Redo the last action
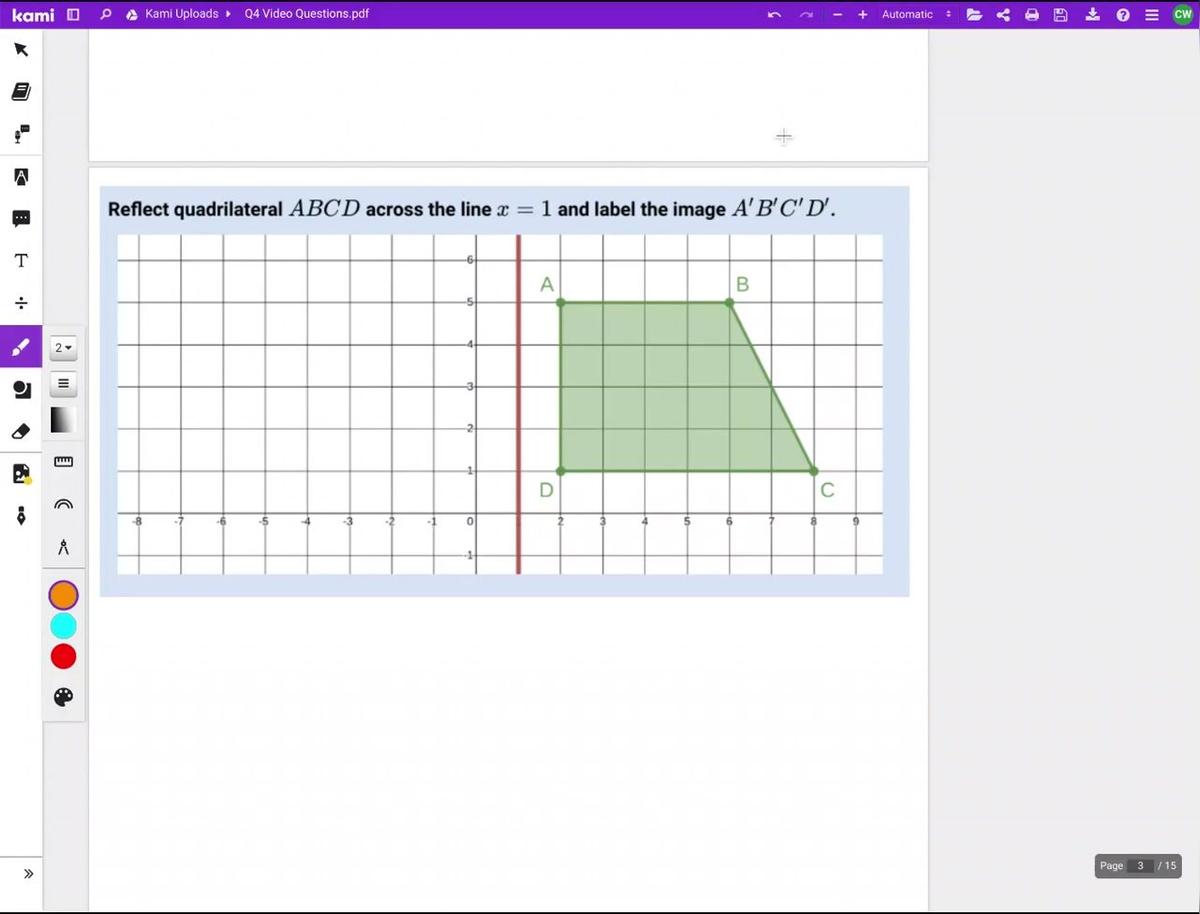The image size is (1200, 914). pos(806,14)
